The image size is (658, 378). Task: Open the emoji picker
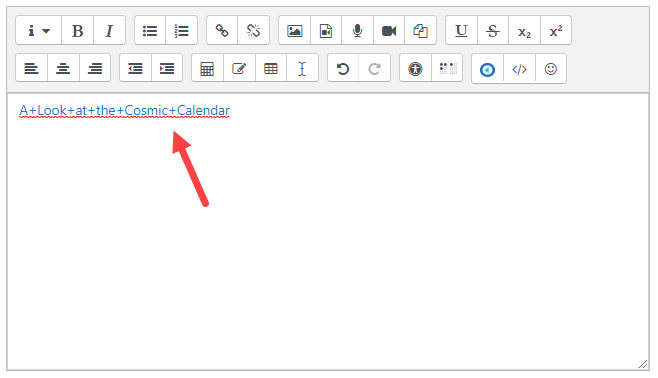pos(551,69)
